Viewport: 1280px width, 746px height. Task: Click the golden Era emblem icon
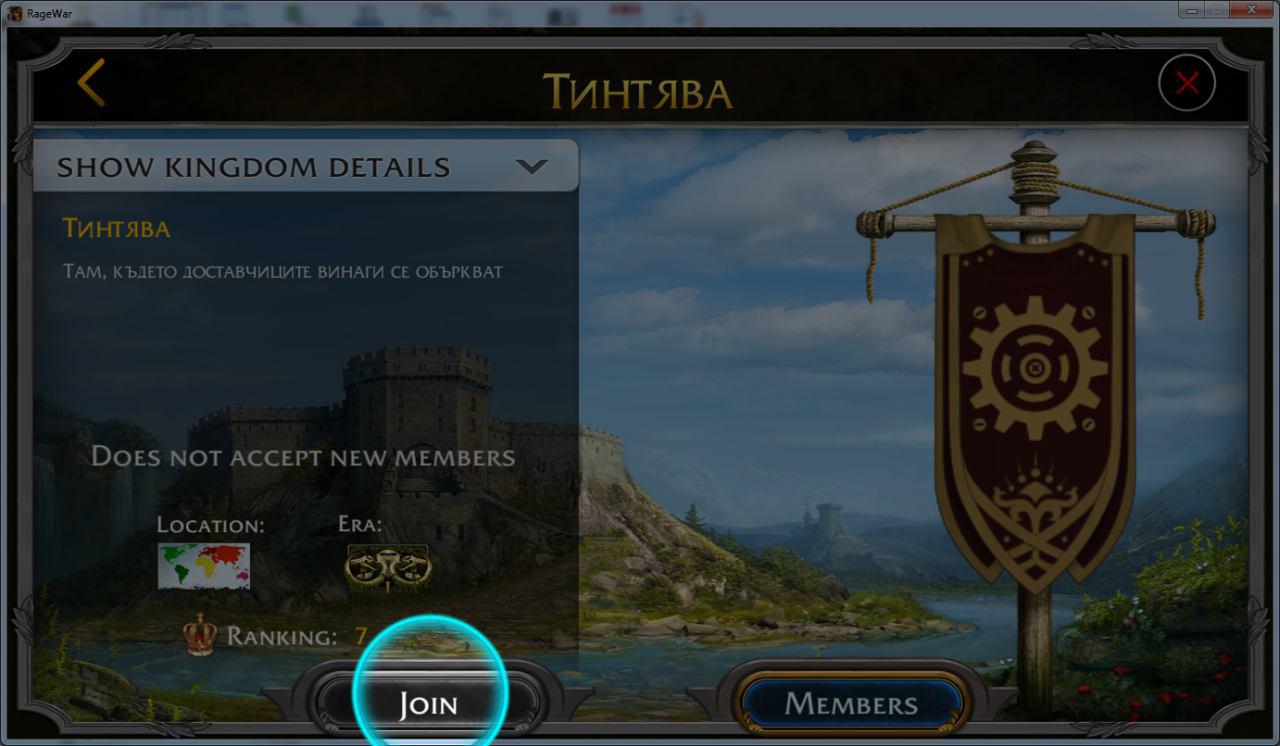pos(388,567)
